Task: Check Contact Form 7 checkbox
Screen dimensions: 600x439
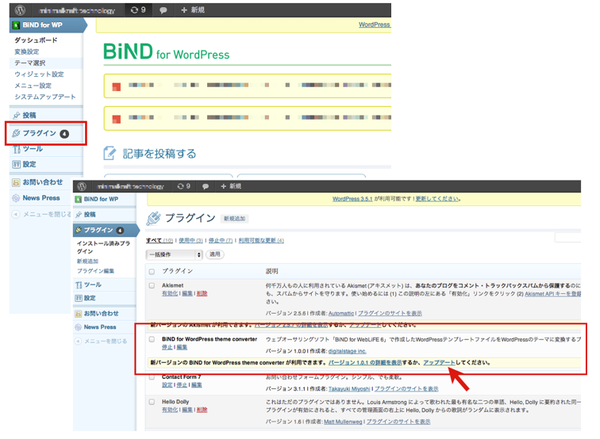Action: (x=152, y=377)
